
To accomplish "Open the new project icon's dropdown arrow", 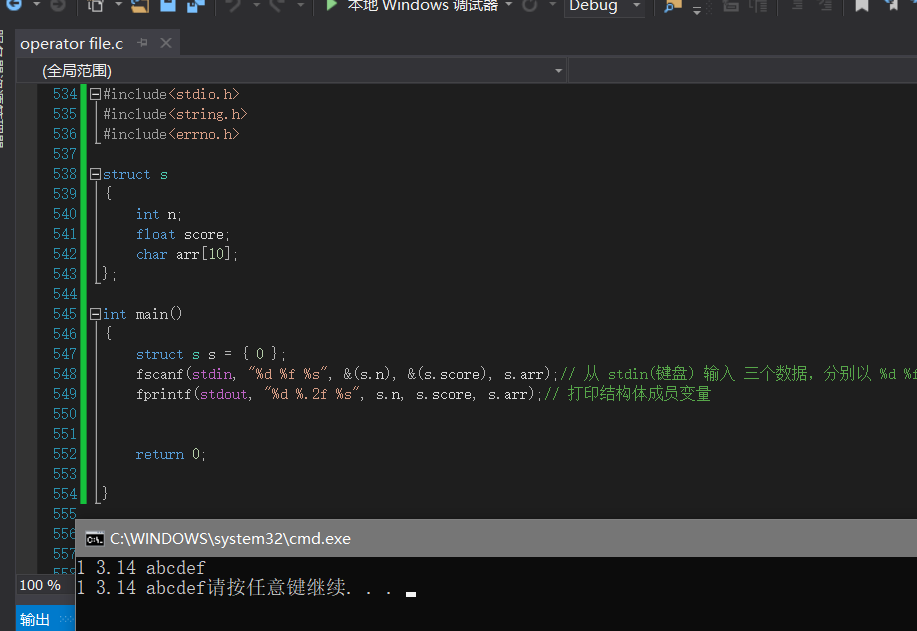I will pos(119,5).
